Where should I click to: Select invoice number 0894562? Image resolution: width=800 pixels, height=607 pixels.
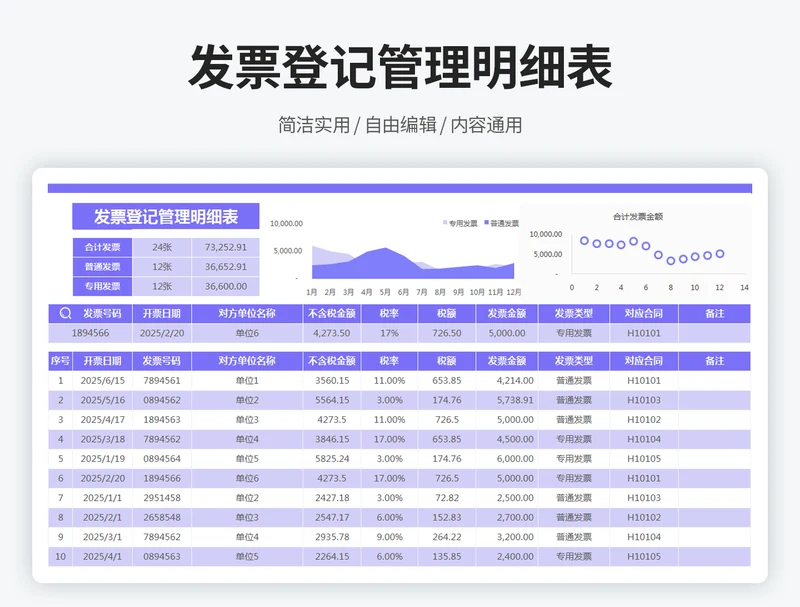tap(162, 400)
